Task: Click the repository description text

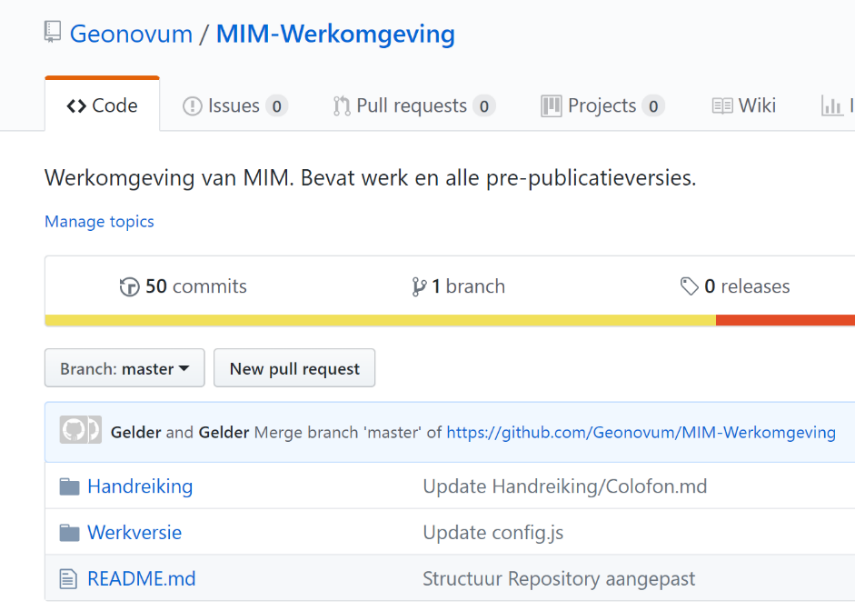Action: tap(370, 178)
